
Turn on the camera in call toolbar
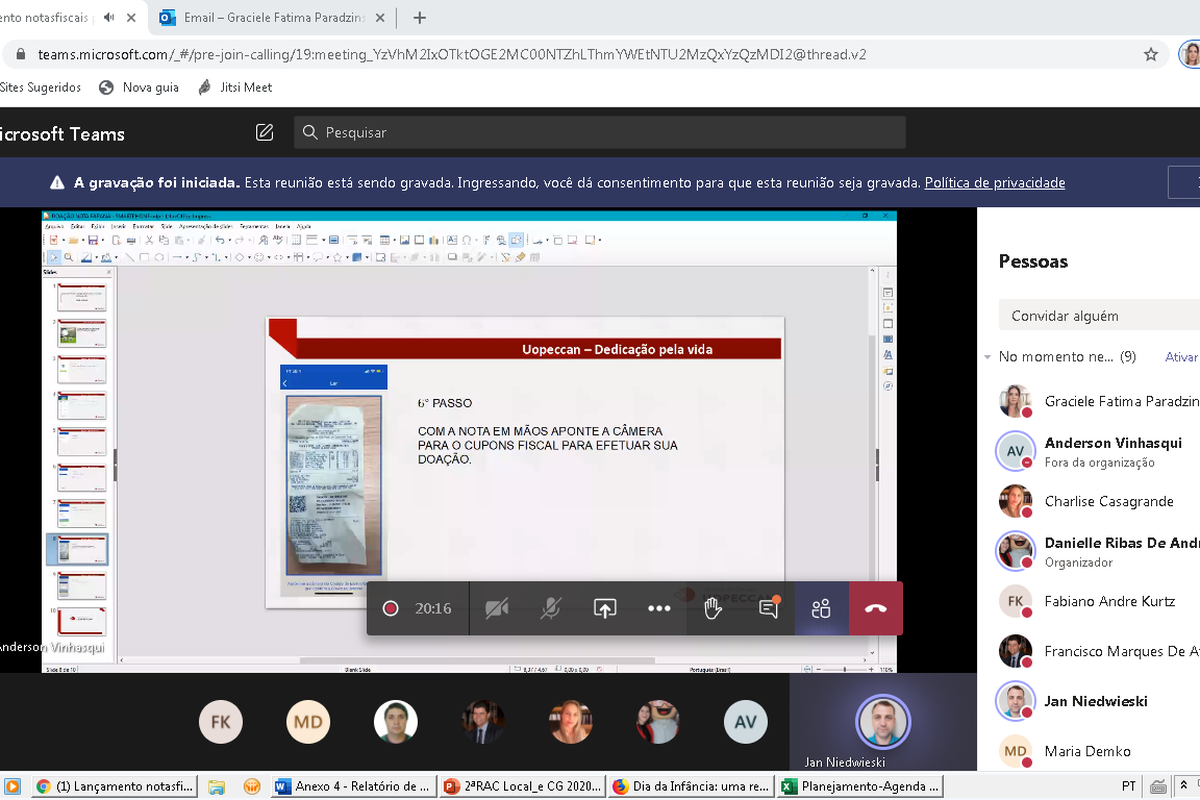pos(496,608)
